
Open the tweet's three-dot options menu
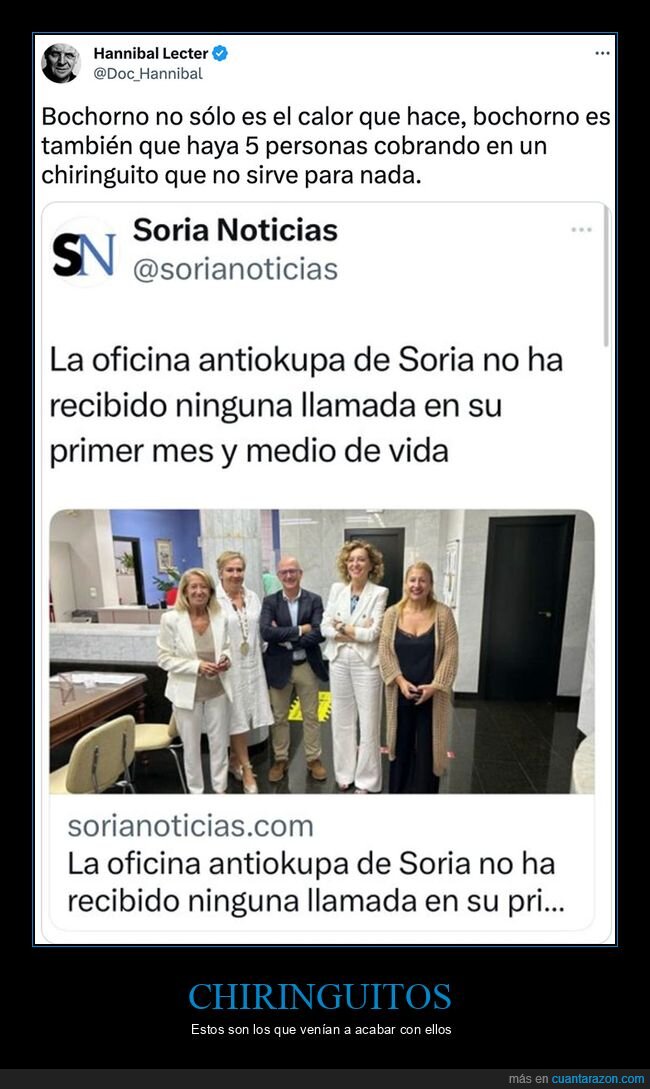[x=602, y=53]
